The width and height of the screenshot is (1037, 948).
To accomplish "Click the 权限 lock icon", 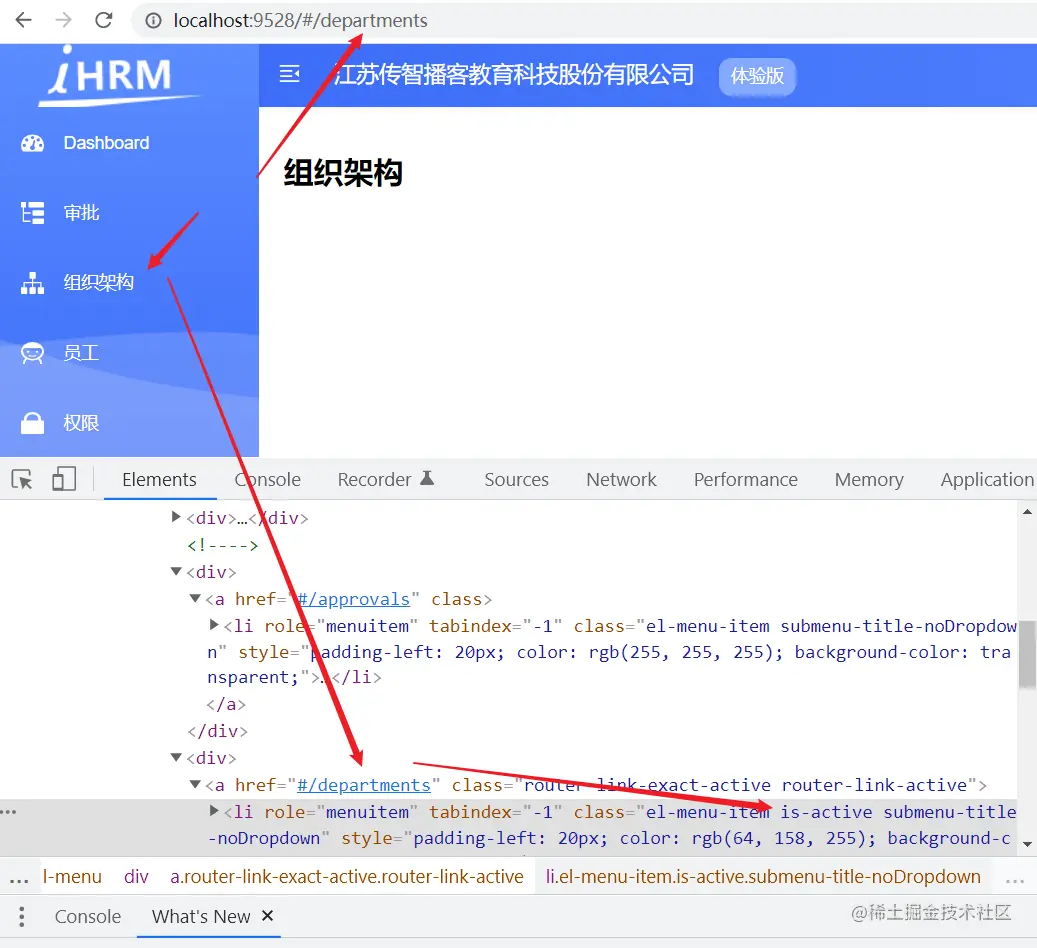I will click(32, 423).
